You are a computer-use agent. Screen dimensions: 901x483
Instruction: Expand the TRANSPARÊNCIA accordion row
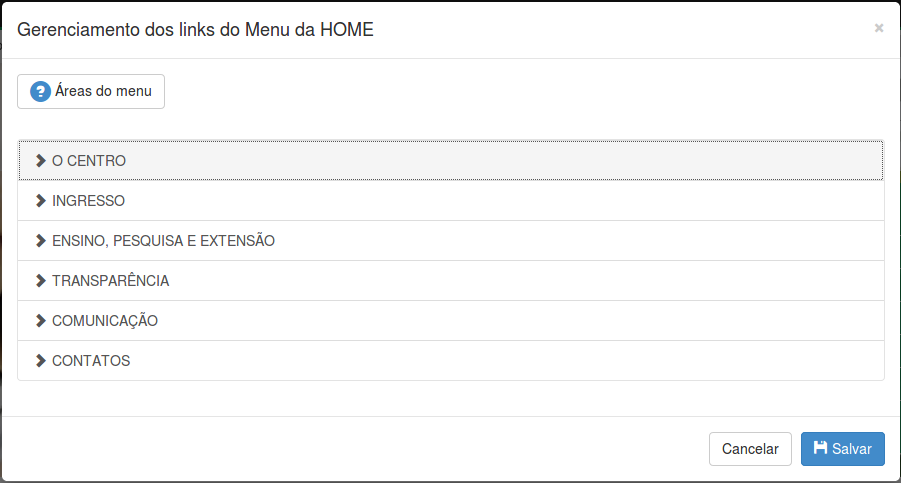[x=450, y=280]
